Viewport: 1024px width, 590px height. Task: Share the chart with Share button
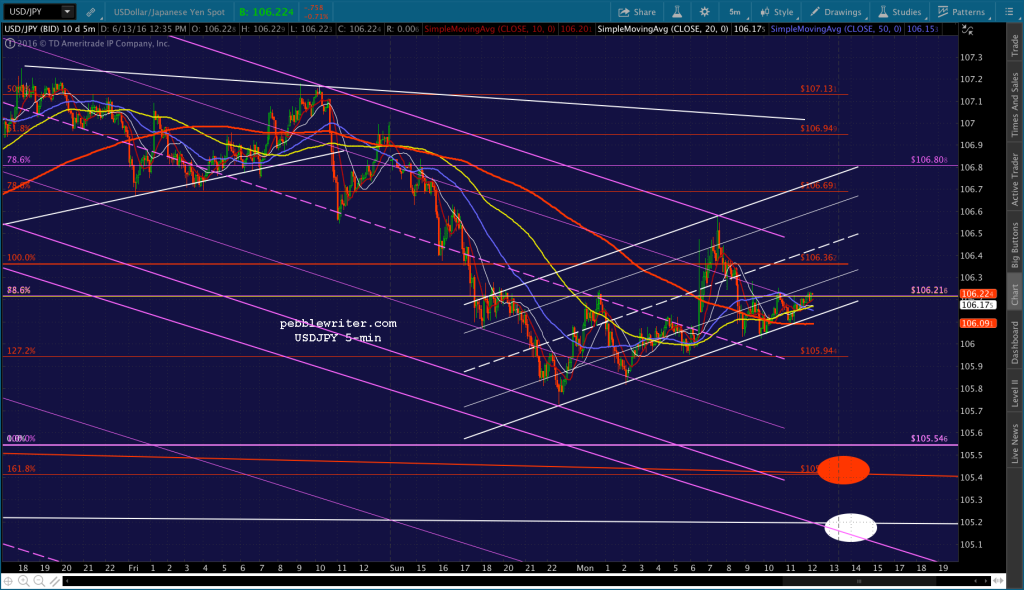637,12
